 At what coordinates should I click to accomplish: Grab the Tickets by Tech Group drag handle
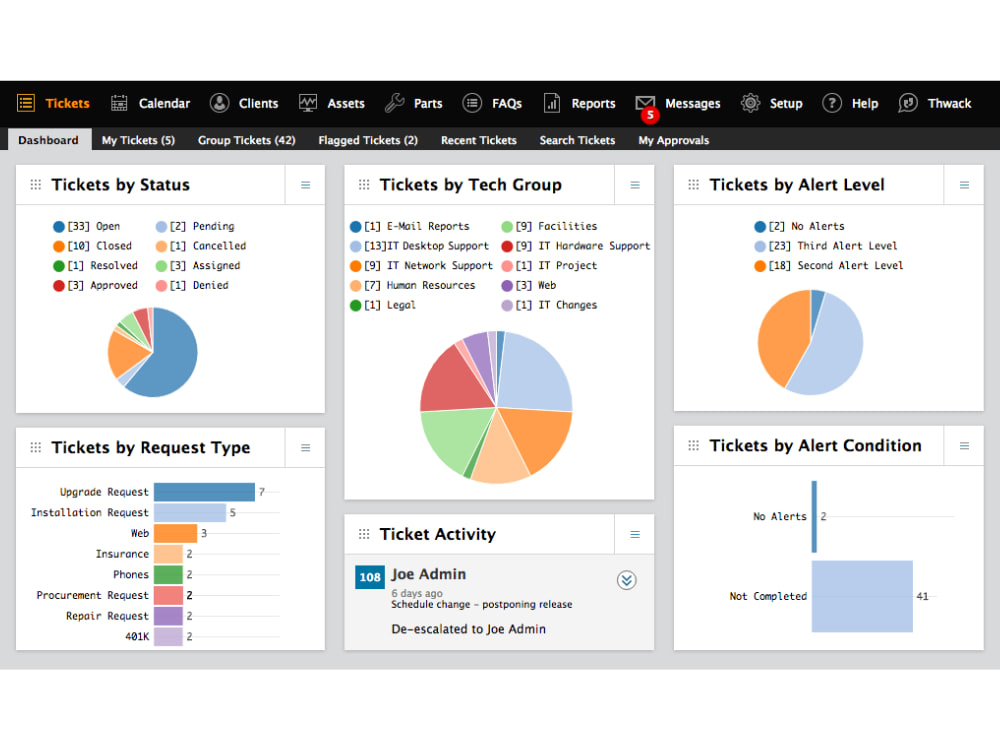[x=364, y=184]
